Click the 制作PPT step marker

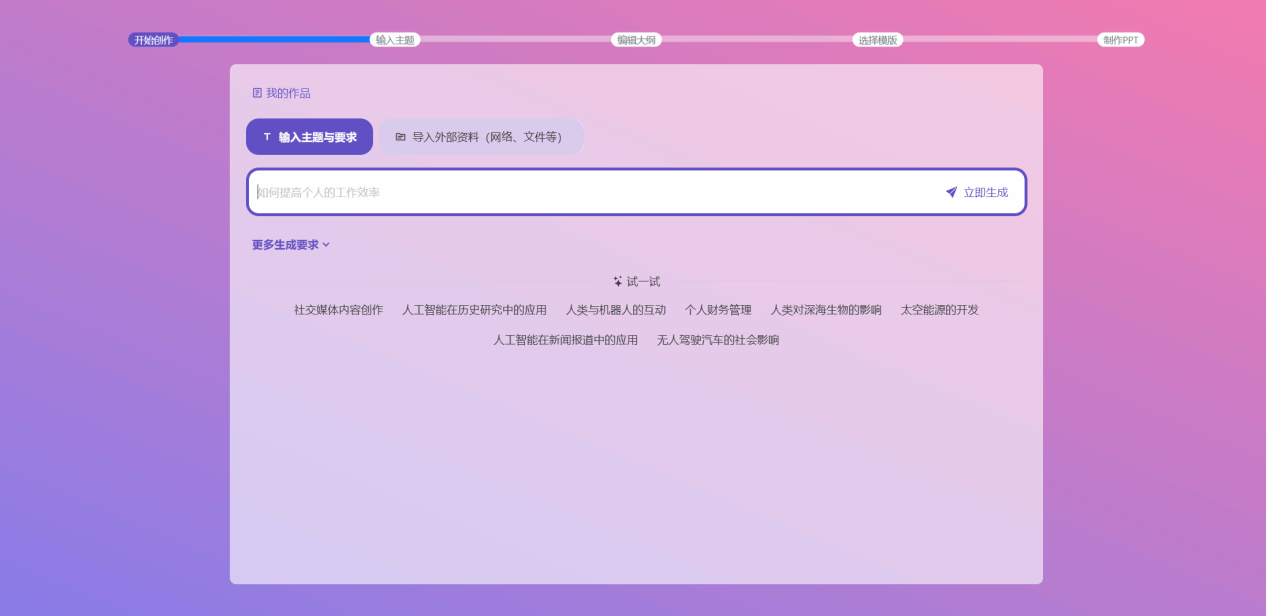click(1120, 40)
